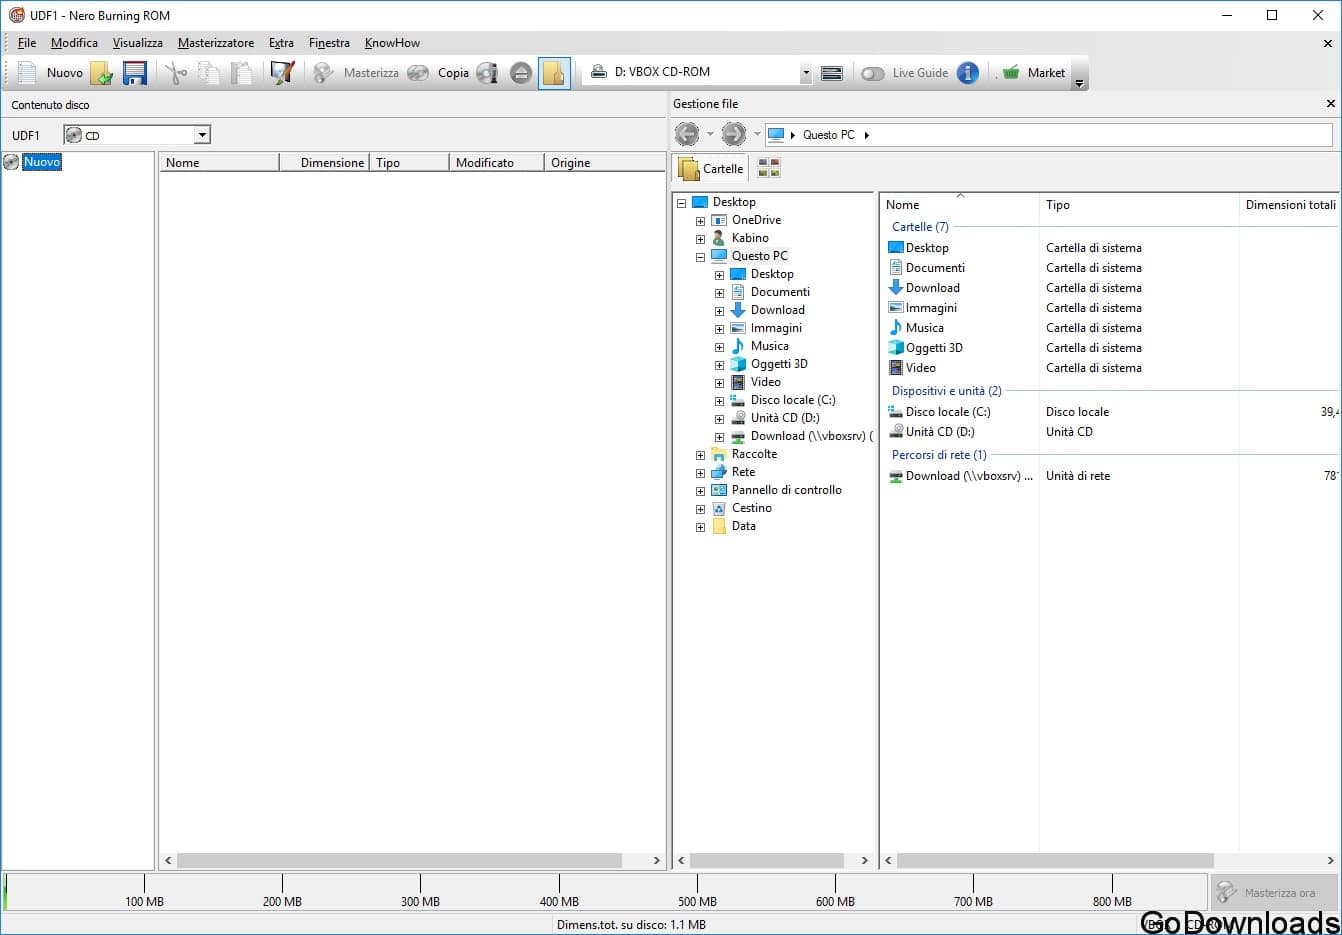This screenshot has height=935, width=1342.
Task: Click the forward navigation arrow button
Action: click(x=734, y=134)
